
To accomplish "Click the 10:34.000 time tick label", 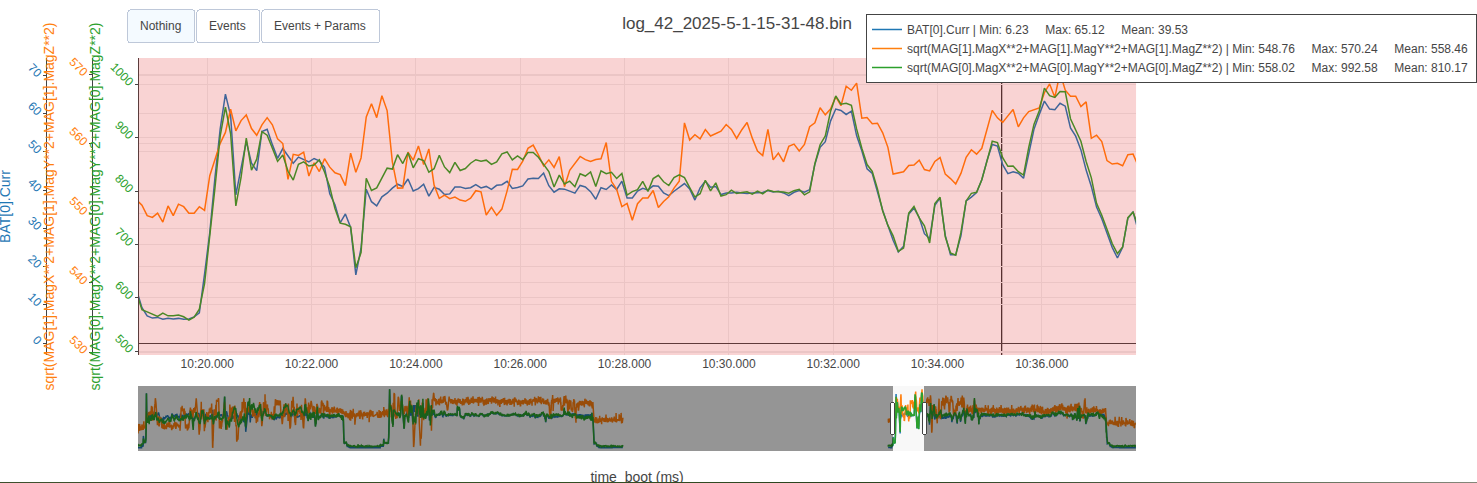I will tap(937, 363).
